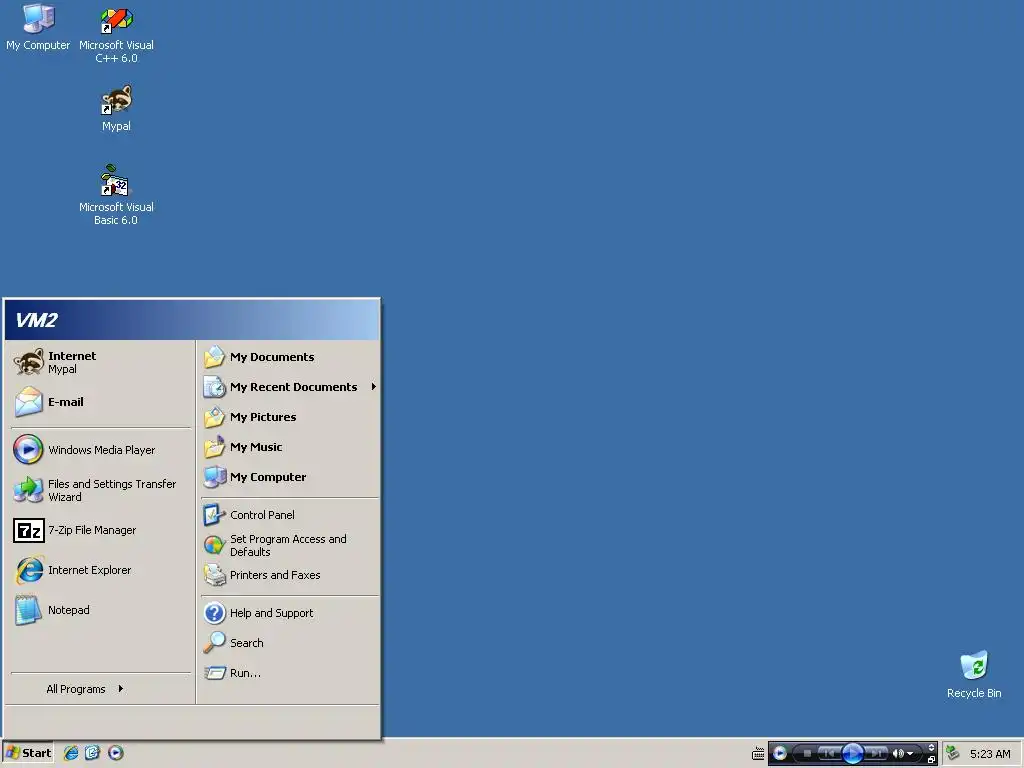Open E-mail from the Start menu
Screen dimensions: 1024x768
101,402
